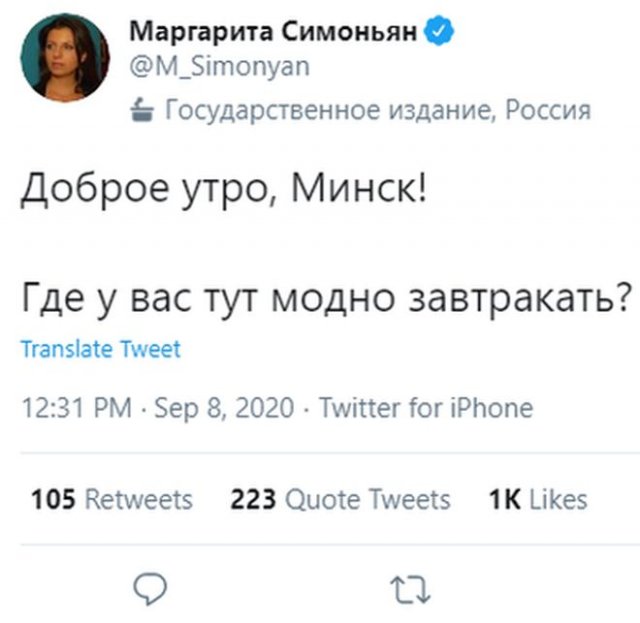This screenshot has width=640, height=623.
Task: View the 105 Retweets list
Action: click(112, 499)
